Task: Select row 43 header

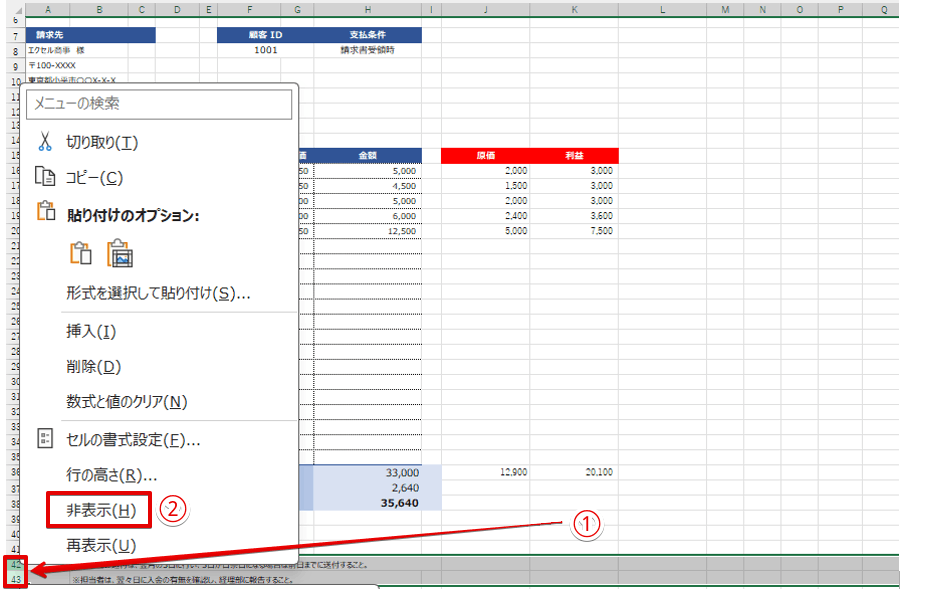Action: 16,579
